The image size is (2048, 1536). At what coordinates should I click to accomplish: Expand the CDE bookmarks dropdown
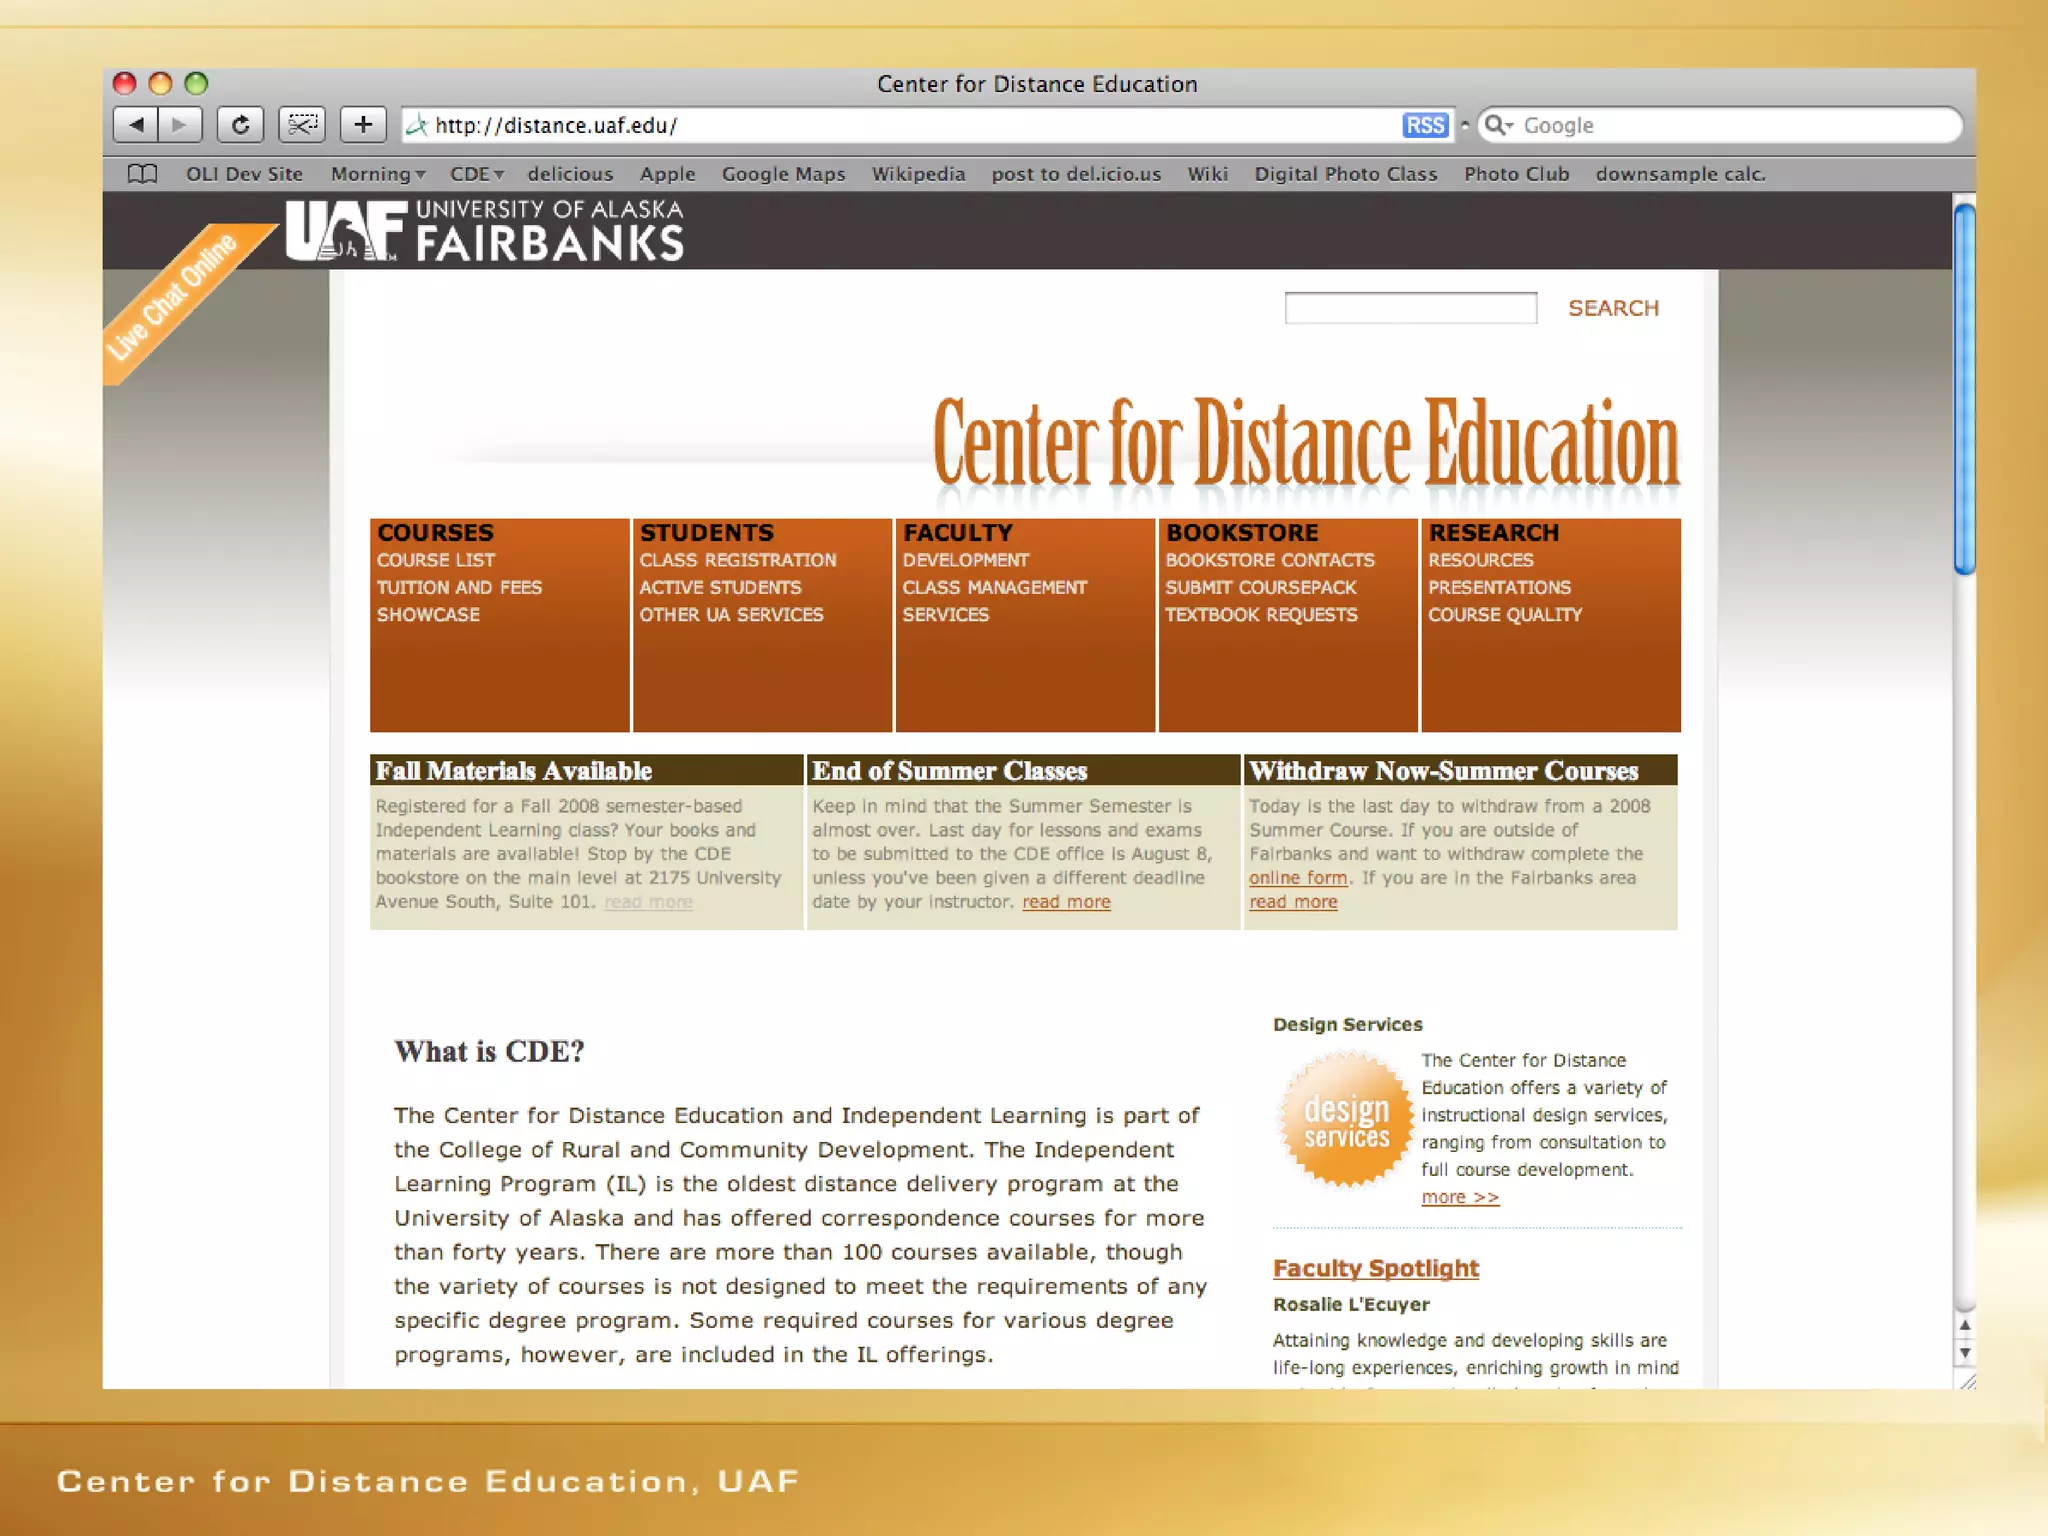(x=476, y=174)
